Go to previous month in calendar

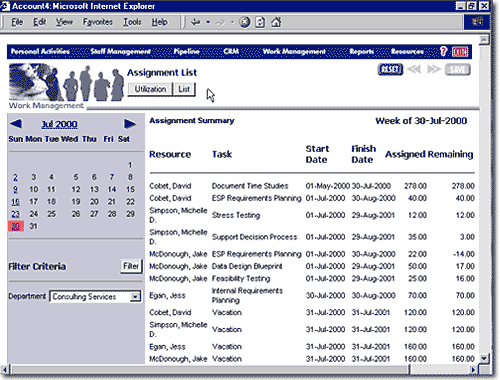pyautogui.click(x=16, y=124)
